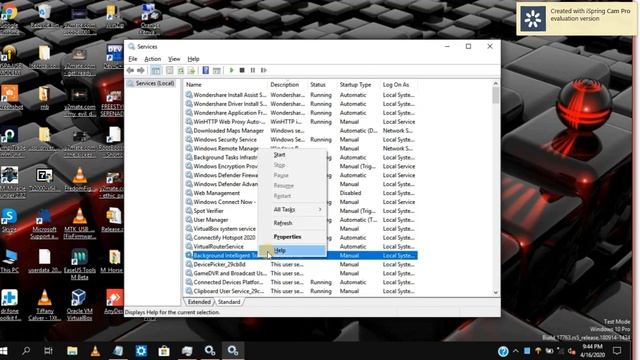Viewport: 640px width, 360px height.
Task: Select Web Management service row
Action: click(300, 193)
